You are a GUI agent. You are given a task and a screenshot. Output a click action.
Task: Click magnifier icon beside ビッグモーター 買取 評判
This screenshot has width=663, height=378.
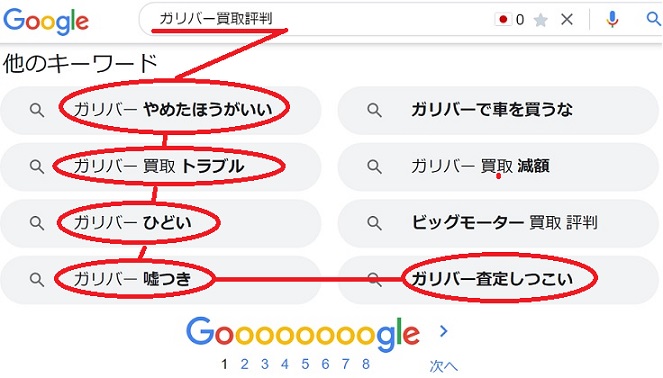click(374, 223)
